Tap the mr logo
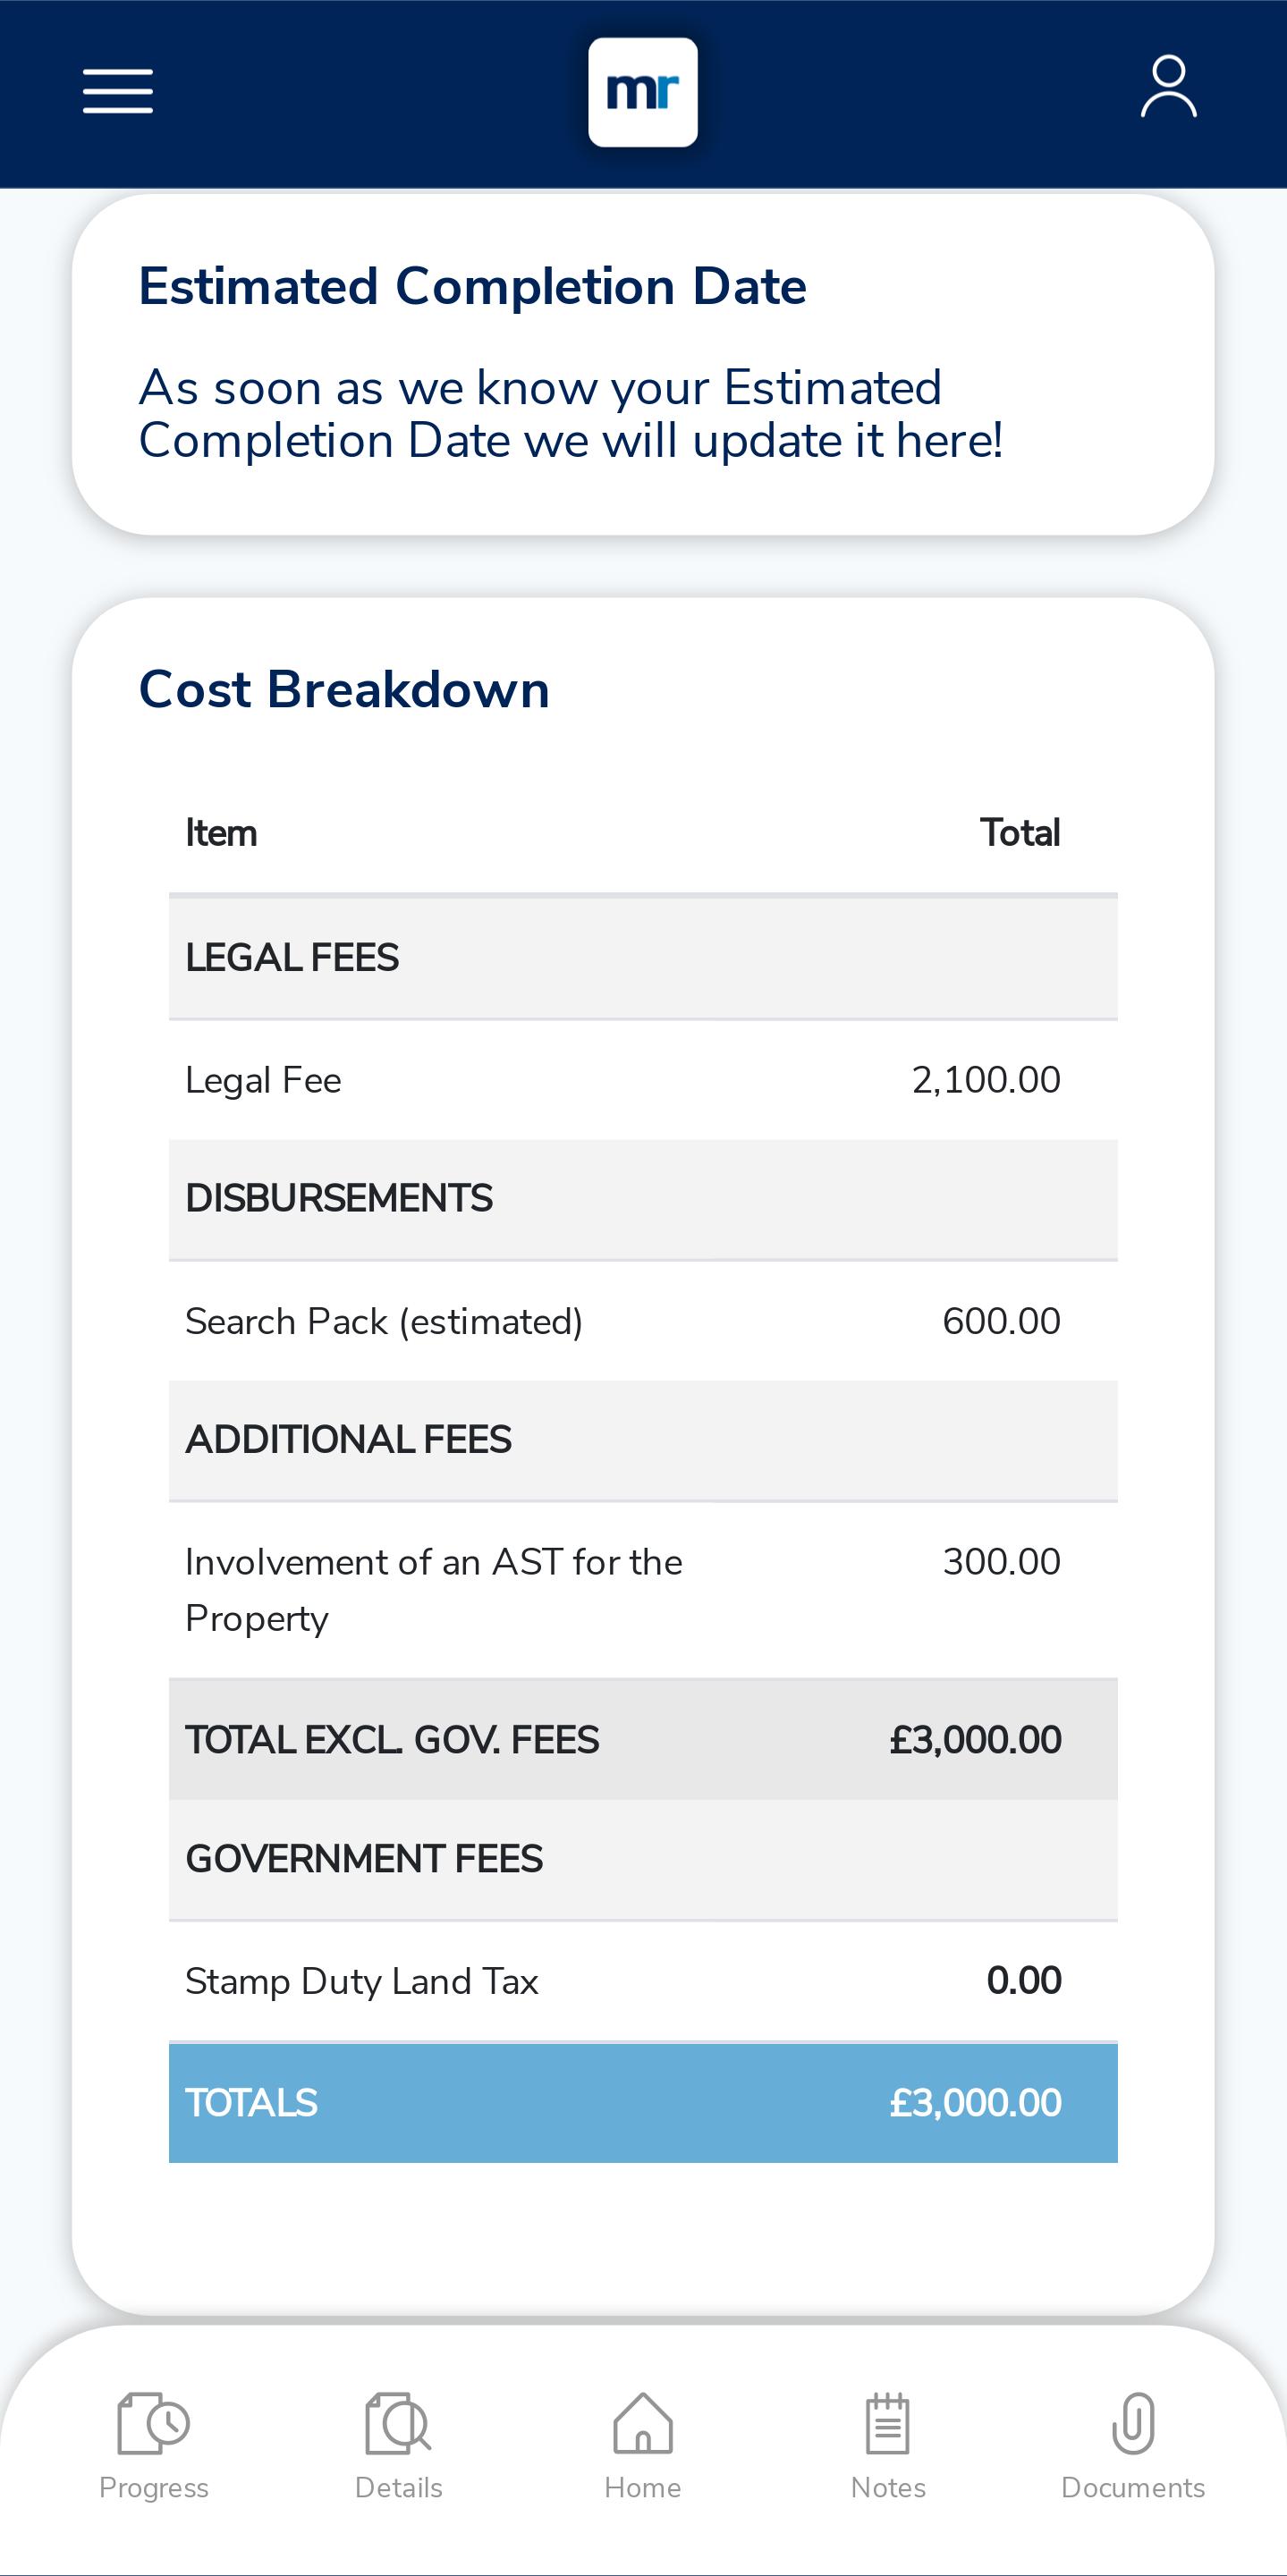 (643, 92)
